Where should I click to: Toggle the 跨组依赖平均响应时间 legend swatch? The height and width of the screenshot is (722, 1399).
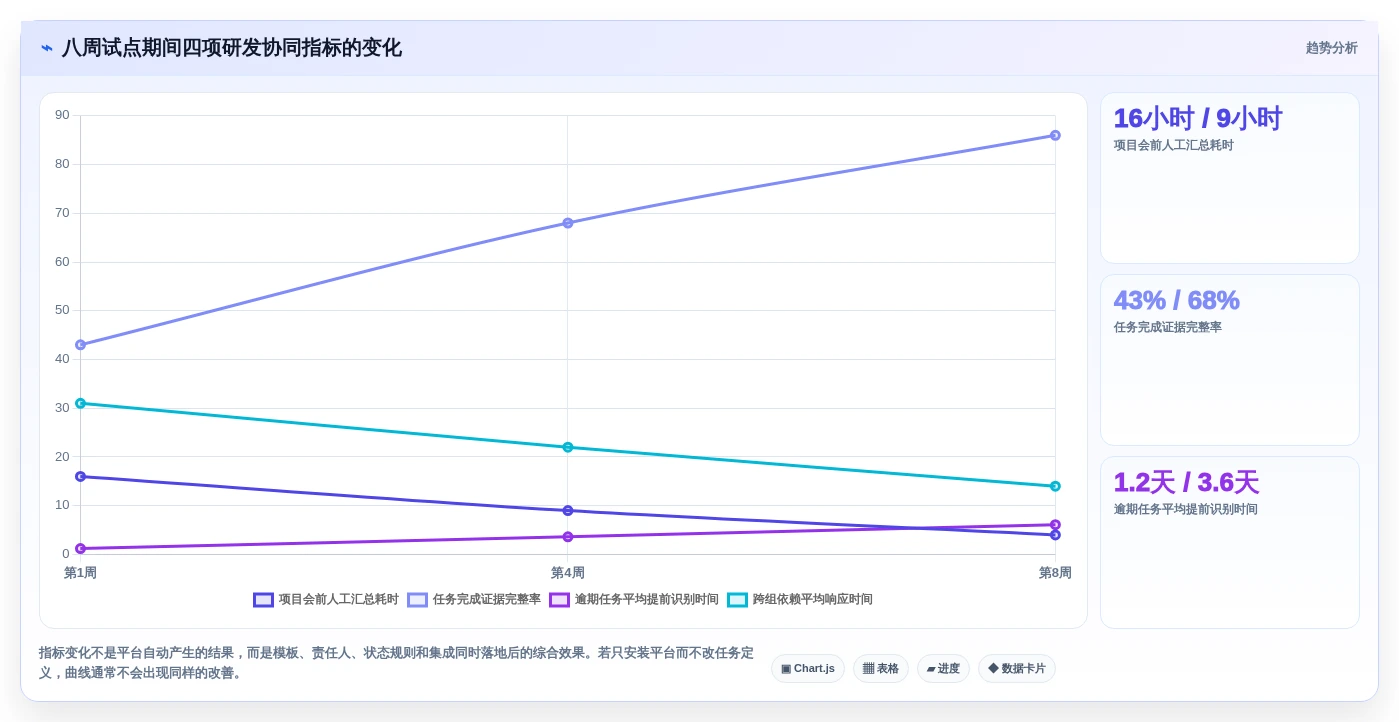737,600
